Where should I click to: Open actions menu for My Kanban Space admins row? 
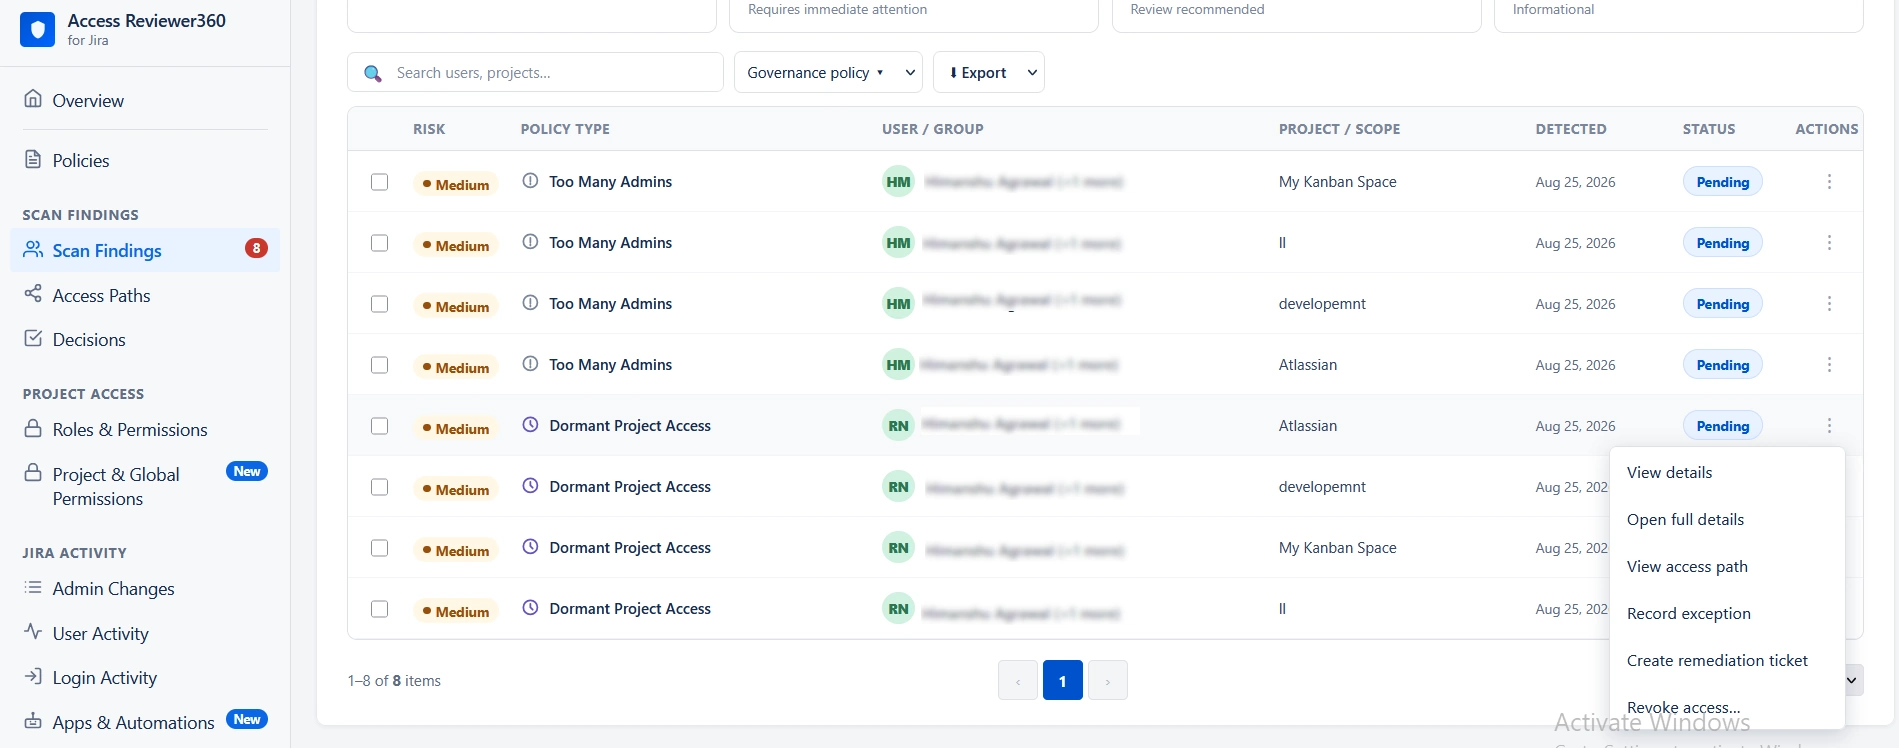pyautogui.click(x=1829, y=182)
